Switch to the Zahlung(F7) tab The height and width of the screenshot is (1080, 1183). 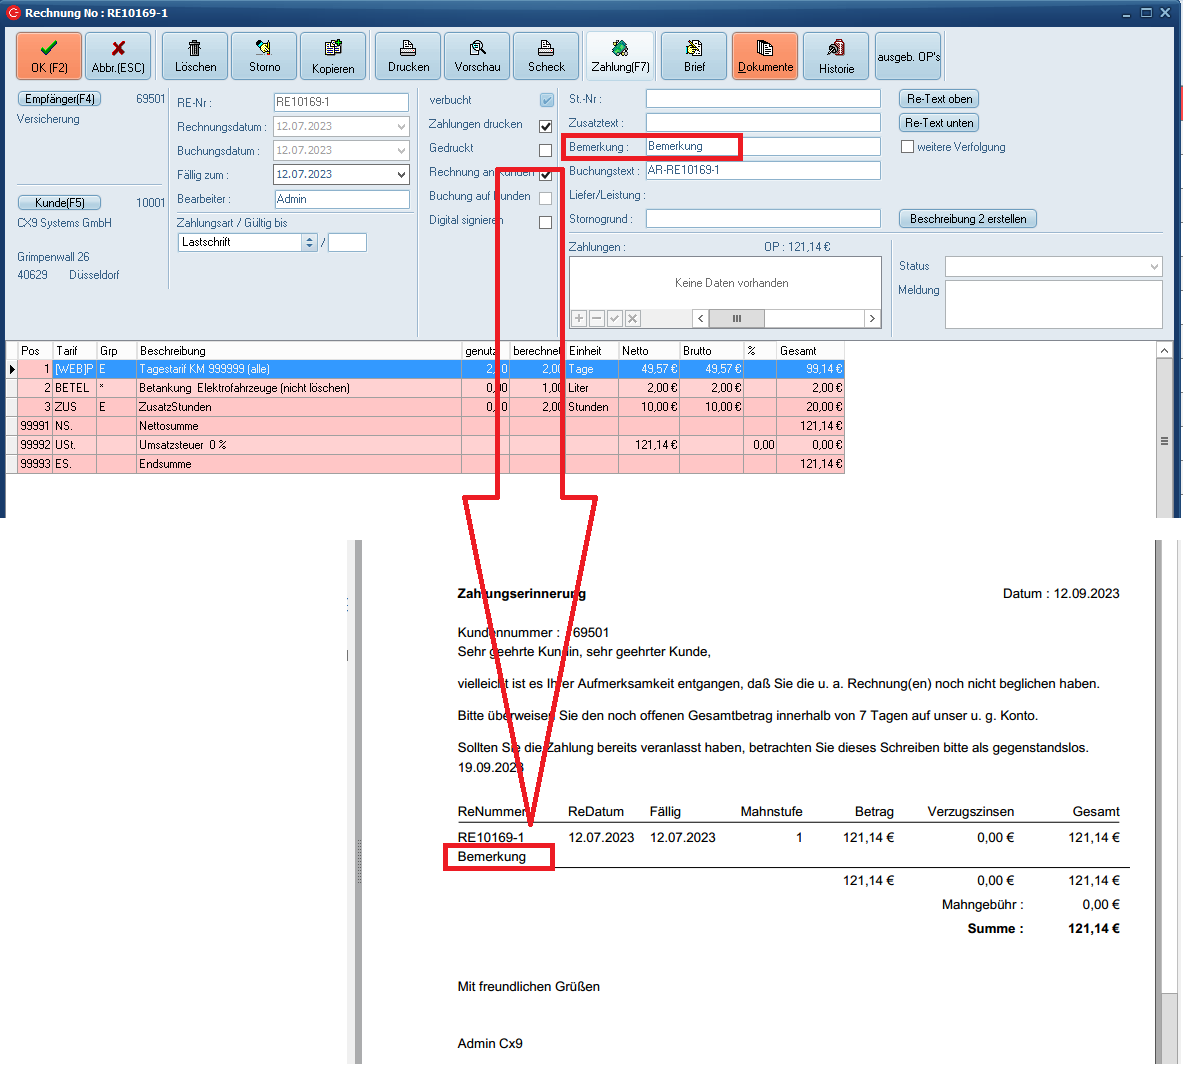point(620,56)
